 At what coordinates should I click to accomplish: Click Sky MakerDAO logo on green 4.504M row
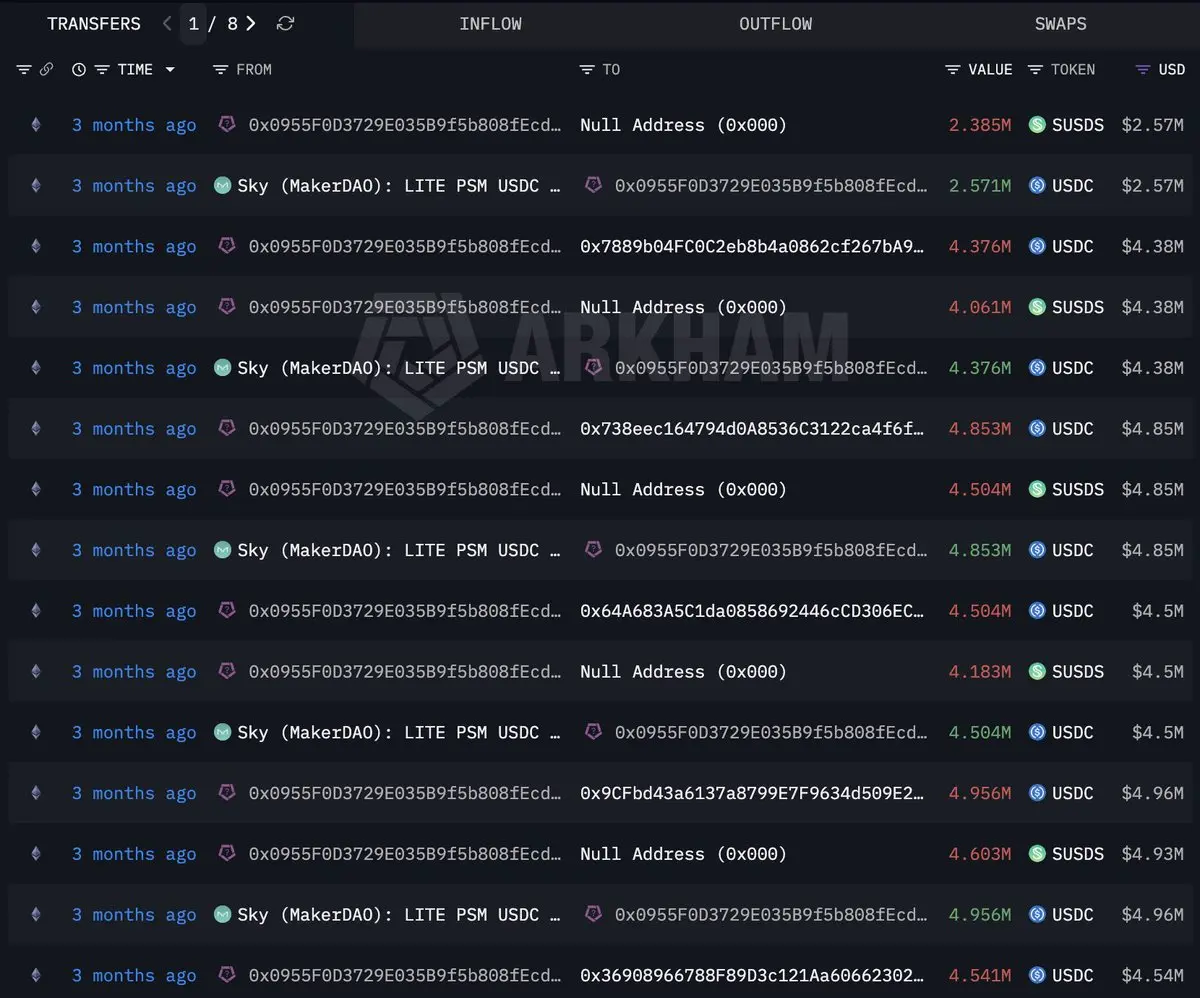pos(222,732)
